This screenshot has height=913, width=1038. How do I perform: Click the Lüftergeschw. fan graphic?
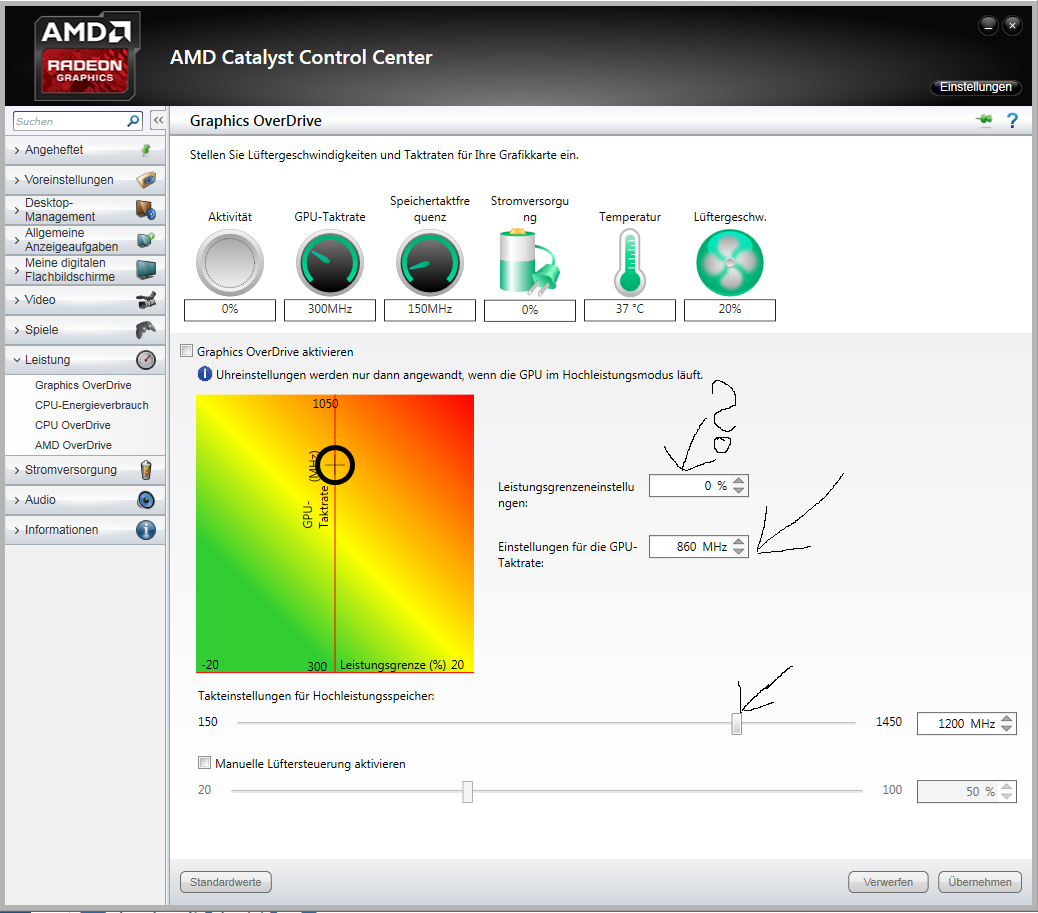730,263
